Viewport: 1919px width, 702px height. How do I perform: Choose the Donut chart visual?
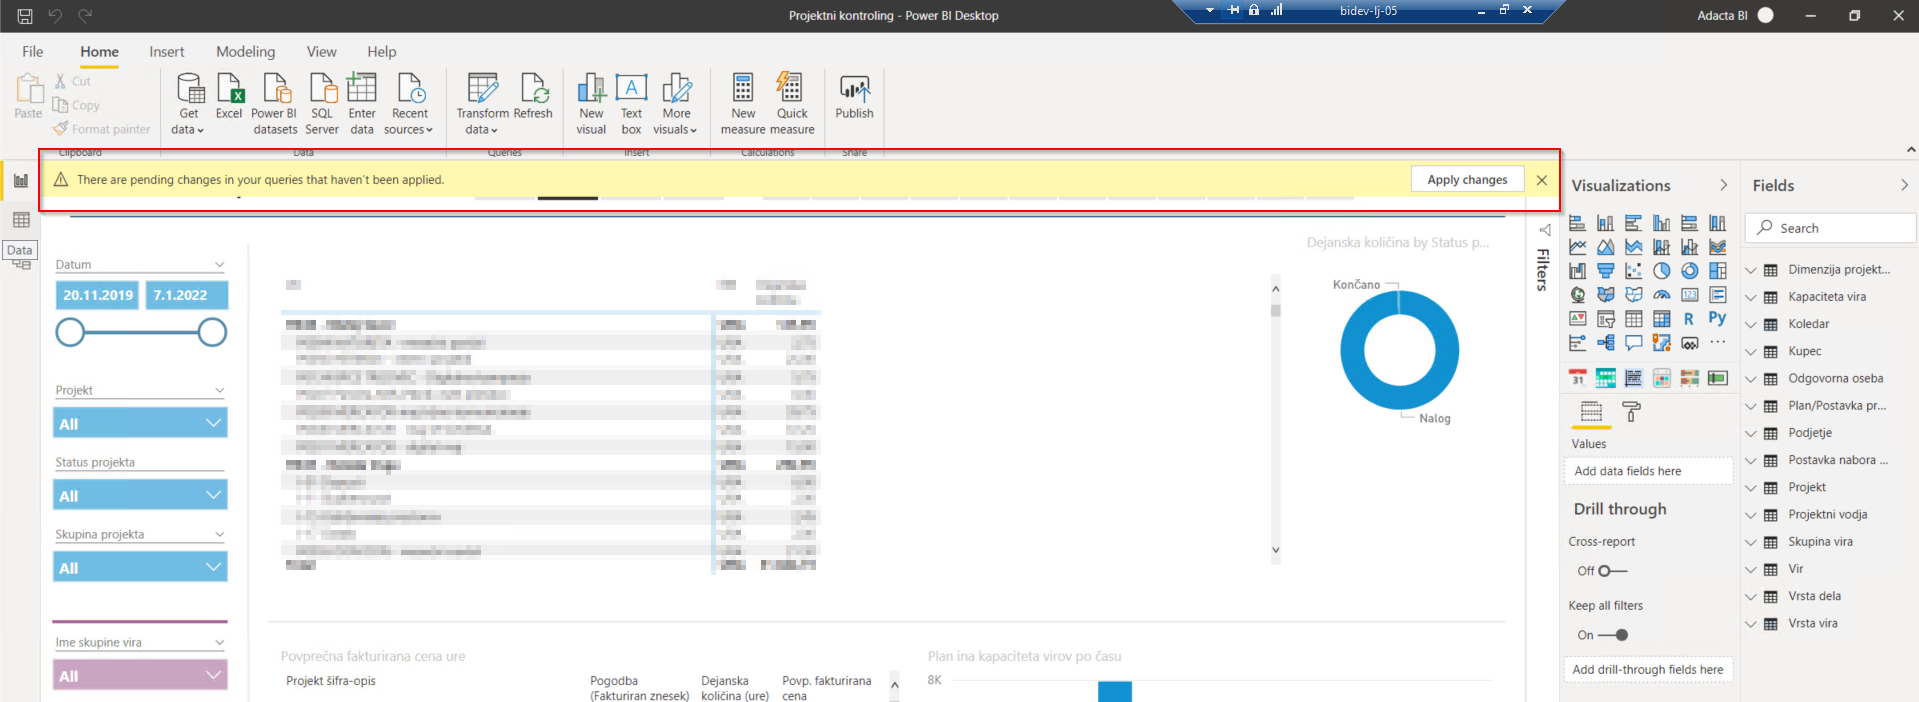(x=1689, y=271)
